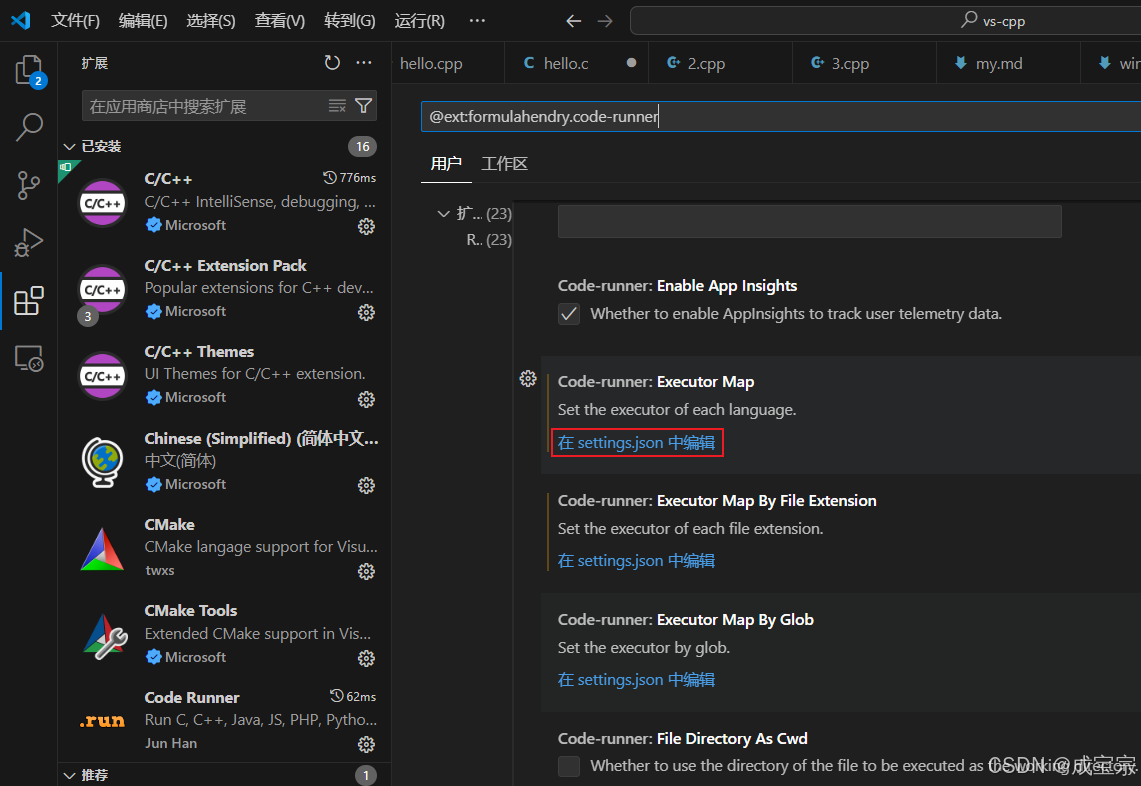Click the installed count badge 16
The width and height of the screenshot is (1141, 786).
pos(362,146)
